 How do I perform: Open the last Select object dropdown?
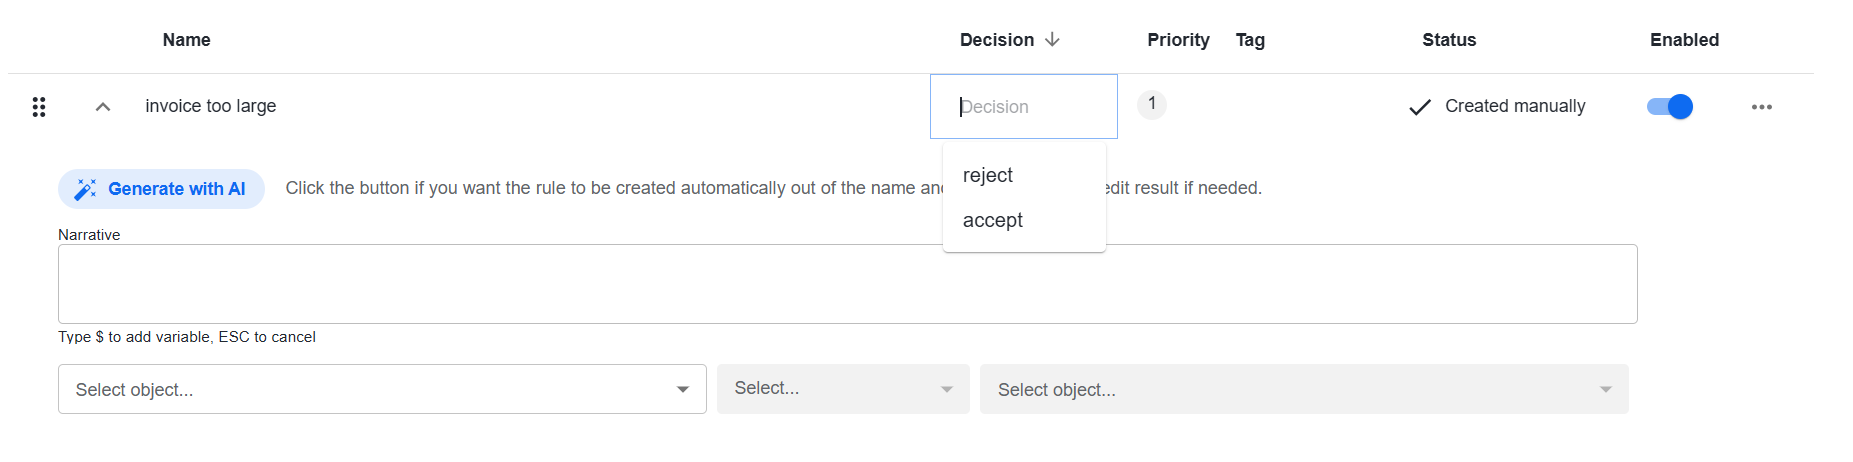pos(1304,389)
